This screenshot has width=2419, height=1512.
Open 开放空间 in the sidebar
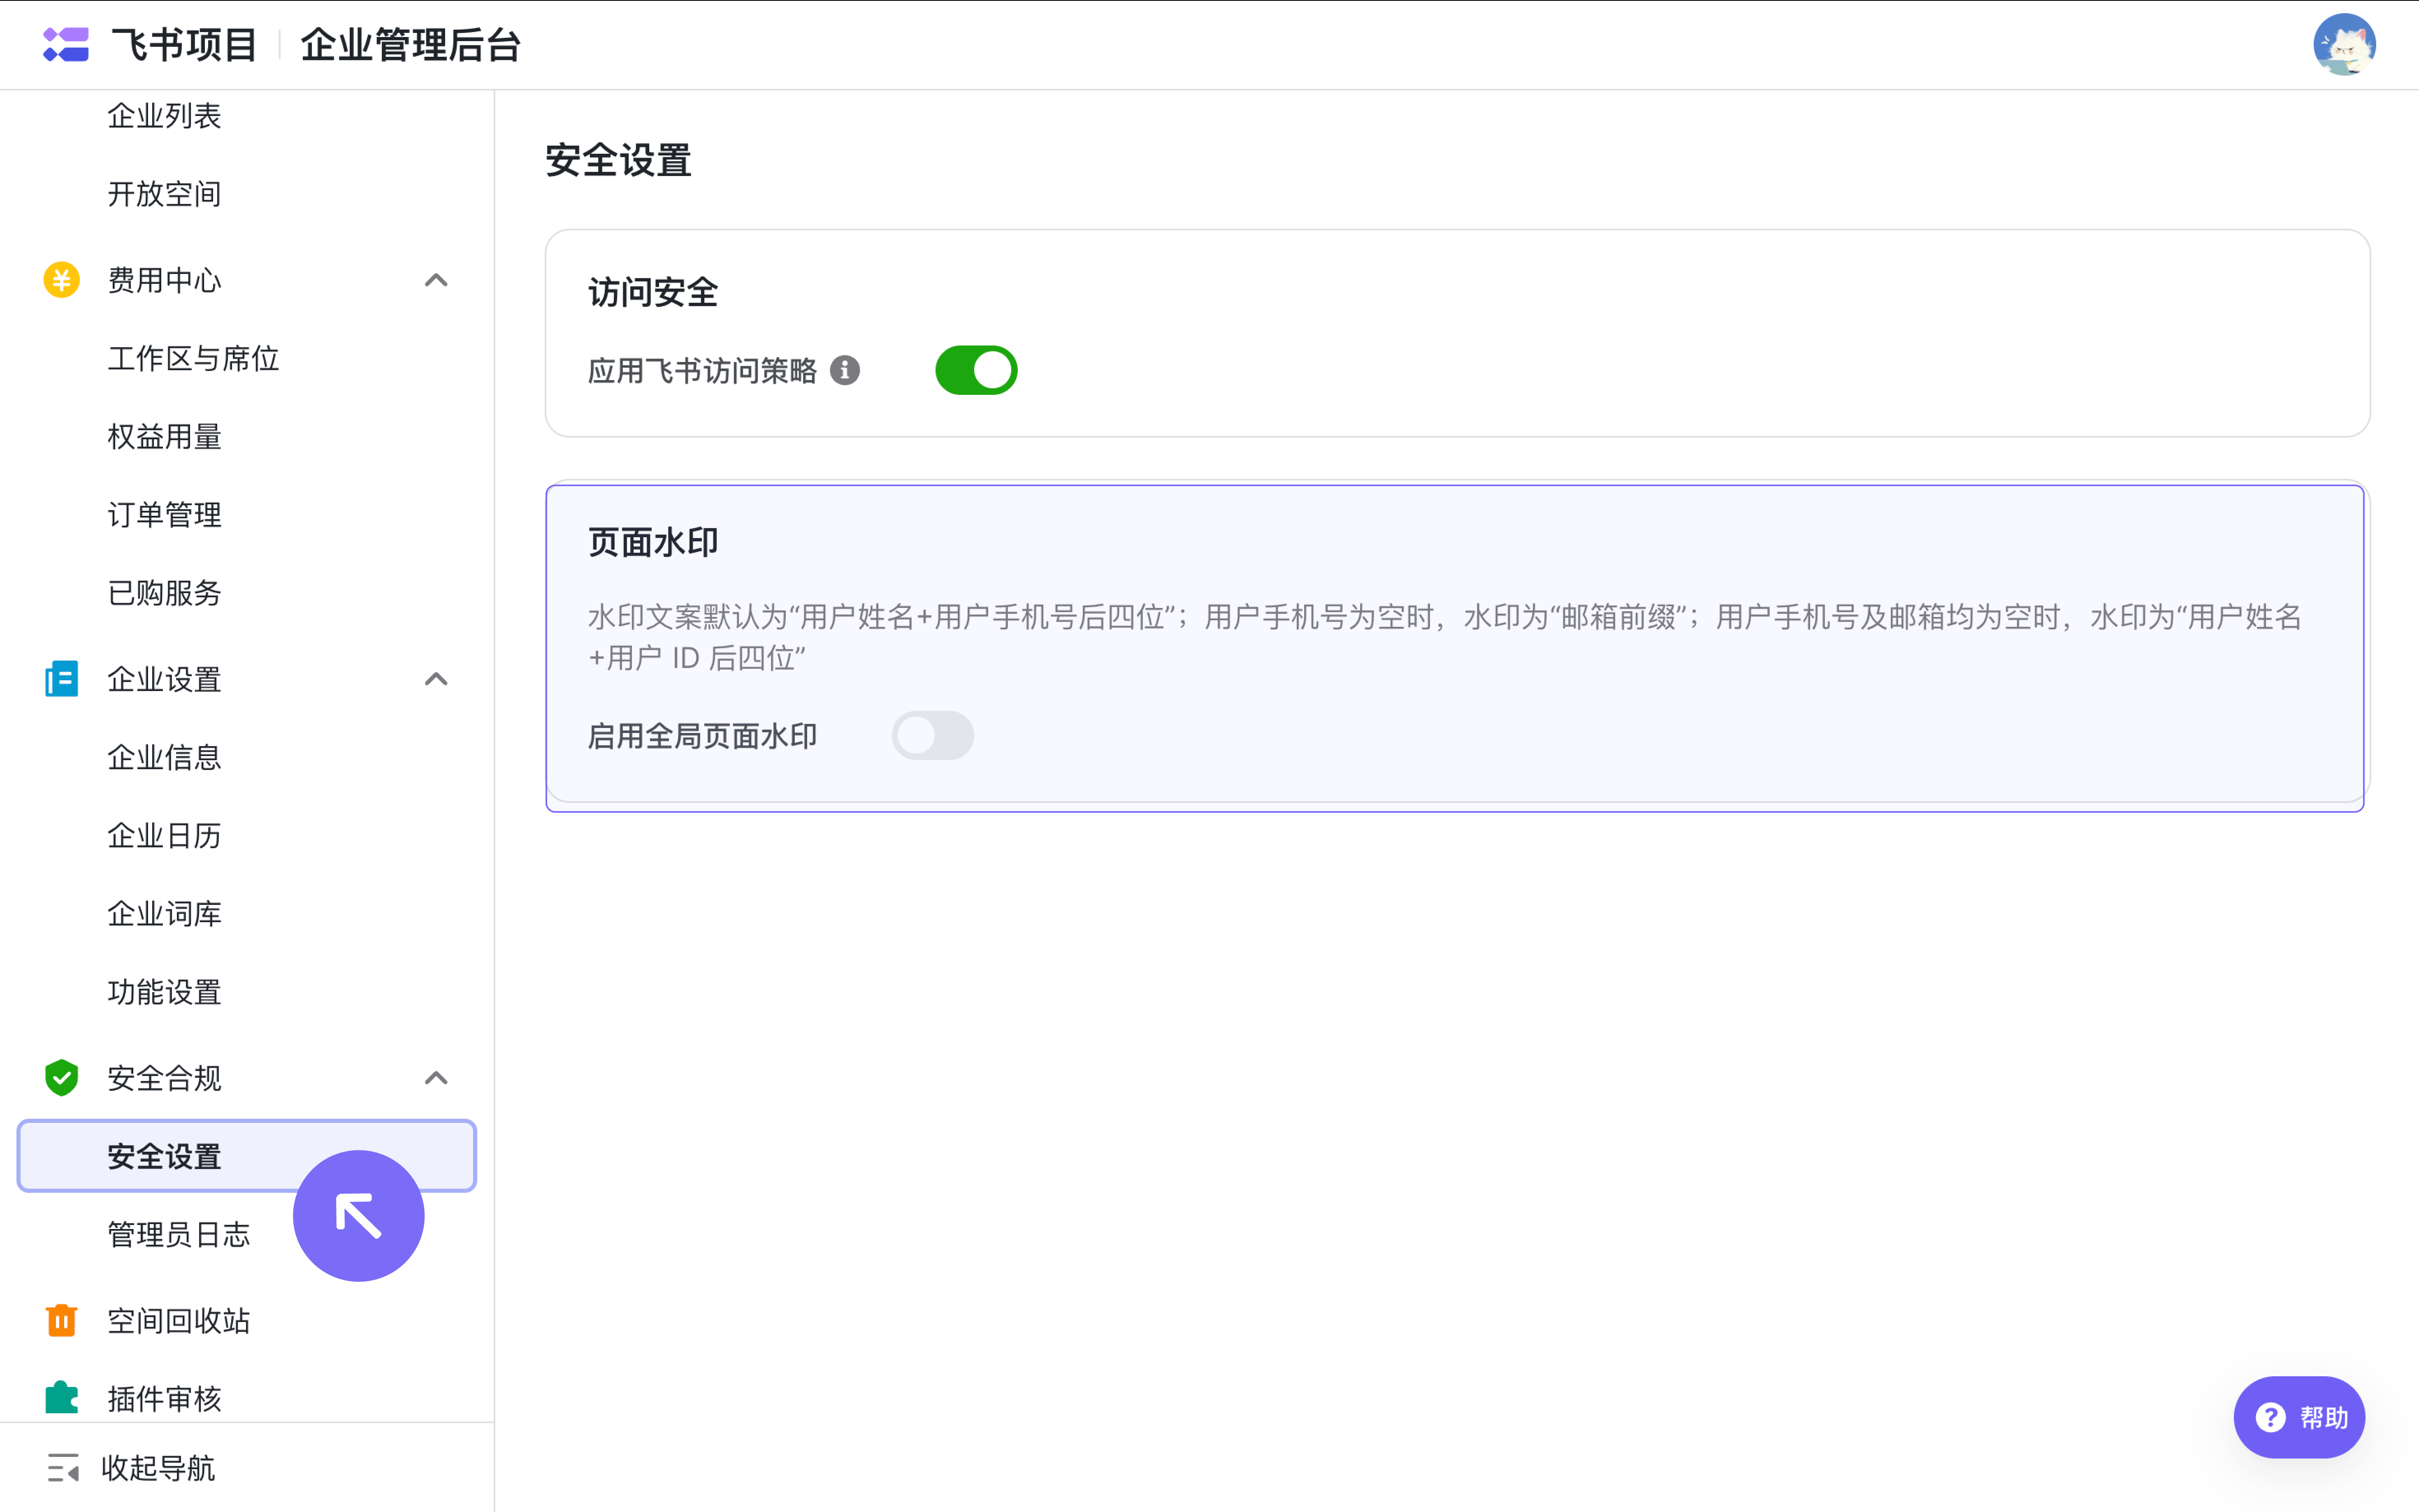pyautogui.click(x=164, y=194)
